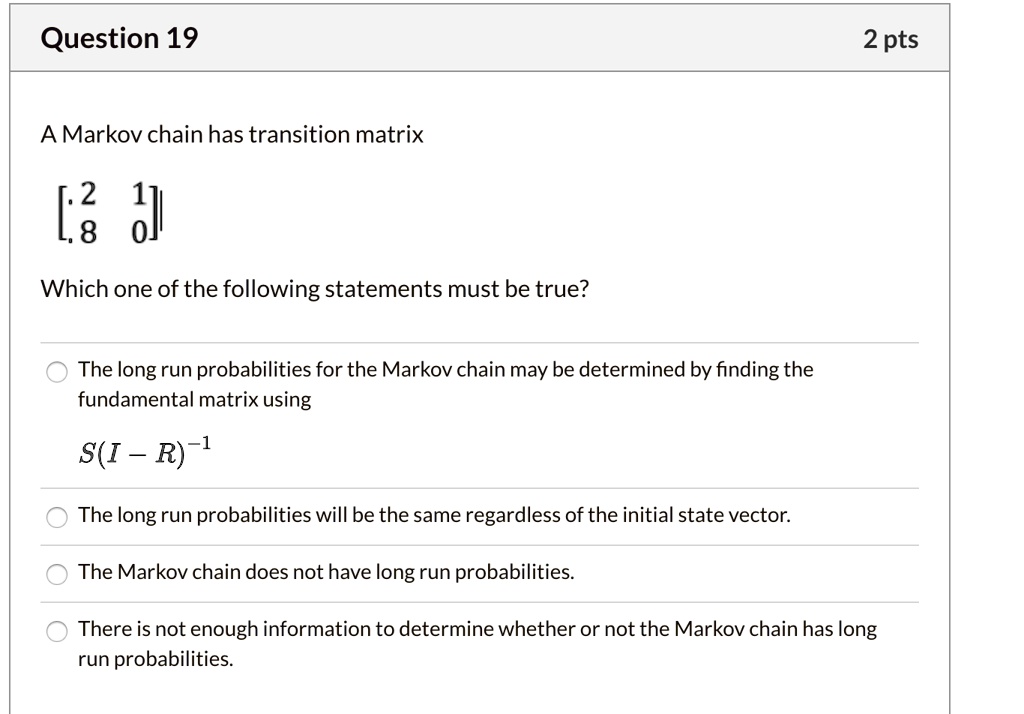Click the question prompt sentence
Screen dimensions: 1024x714
314,289
